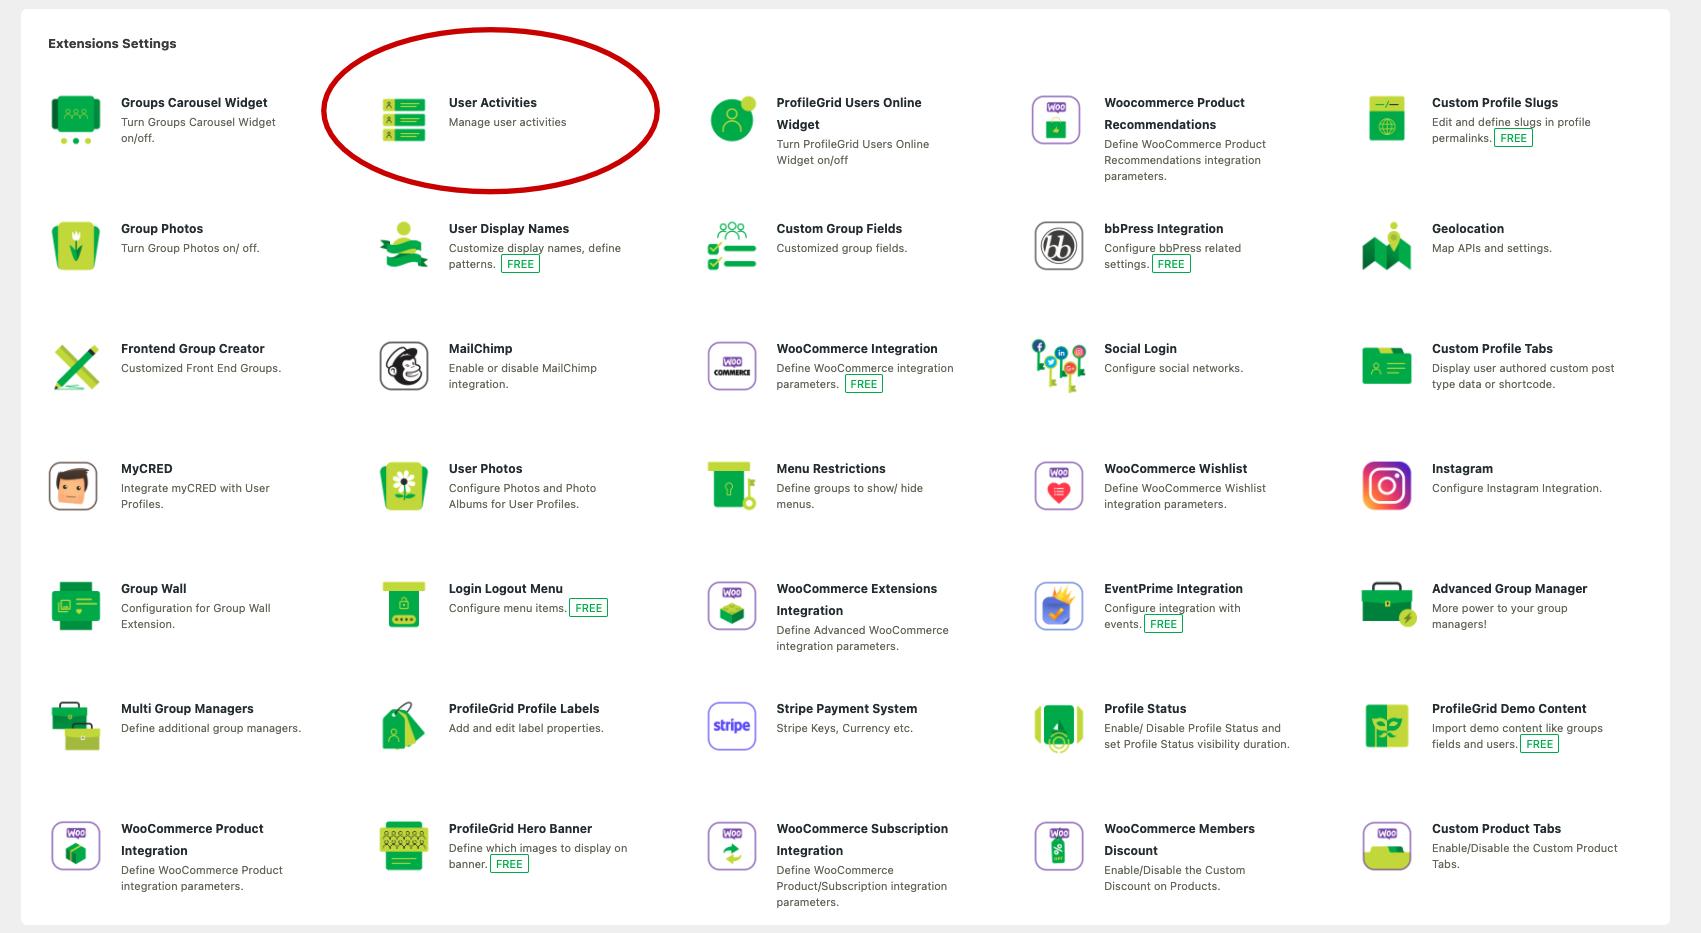Open Advanced Group Manager title link

(1509, 588)
